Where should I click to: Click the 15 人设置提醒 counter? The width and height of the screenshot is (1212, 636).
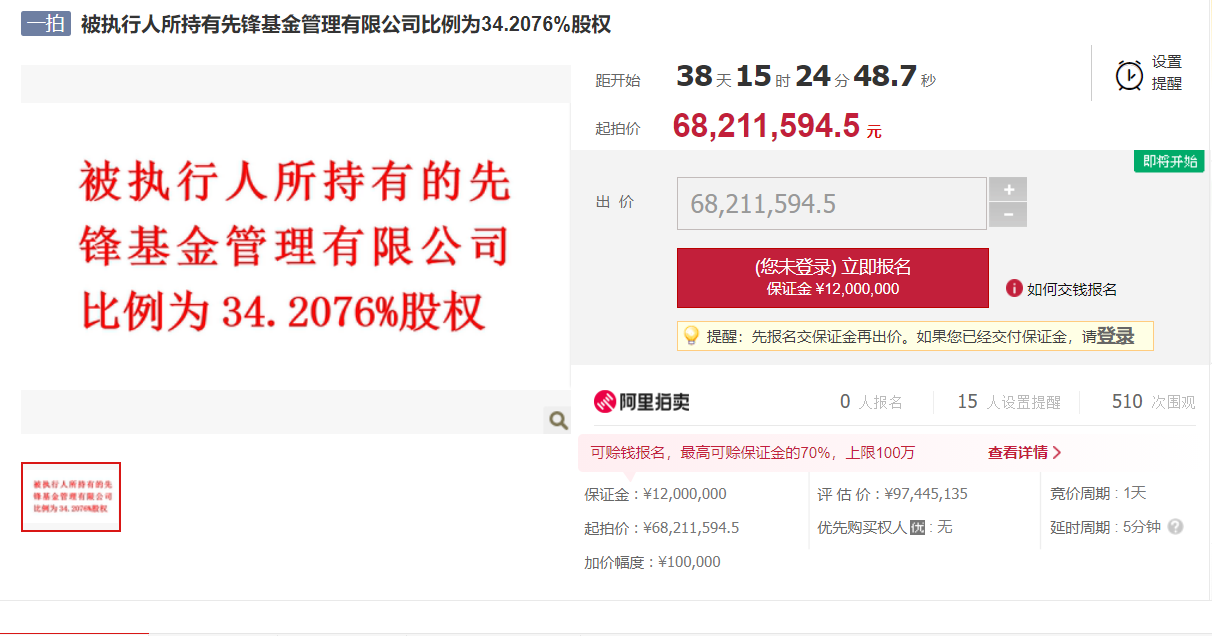click(1008, 402)
